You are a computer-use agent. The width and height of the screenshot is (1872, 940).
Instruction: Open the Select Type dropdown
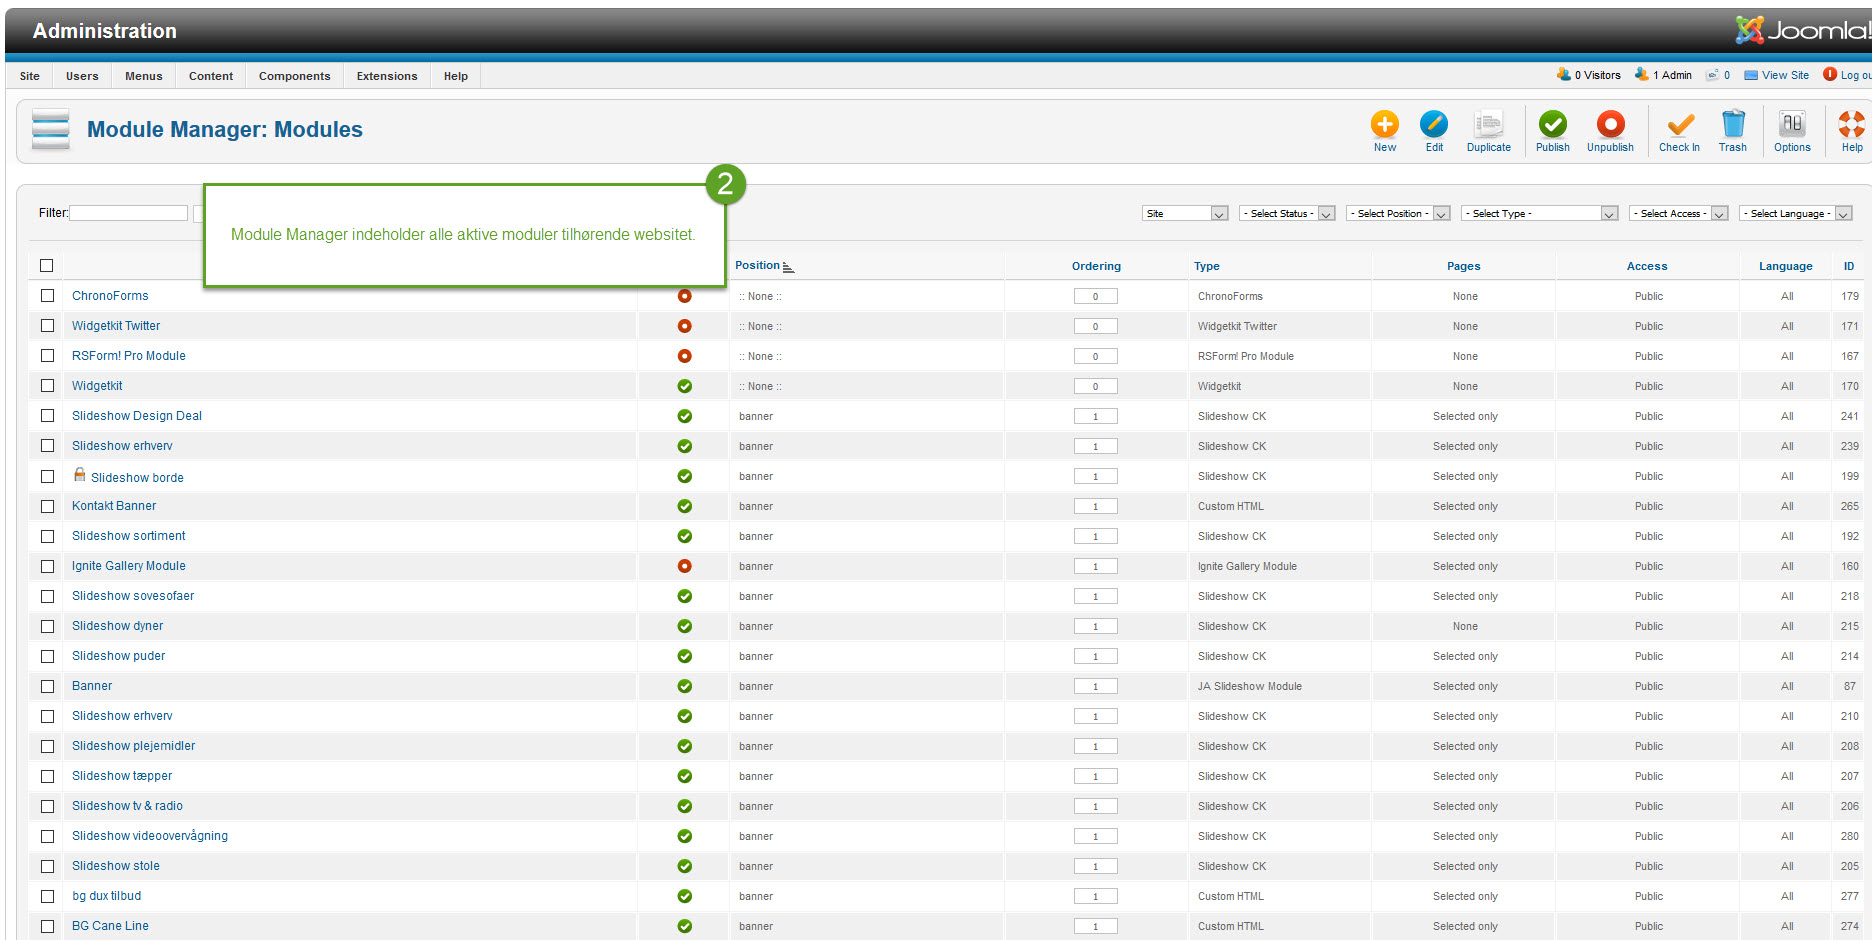click(x=1539, y=213)
